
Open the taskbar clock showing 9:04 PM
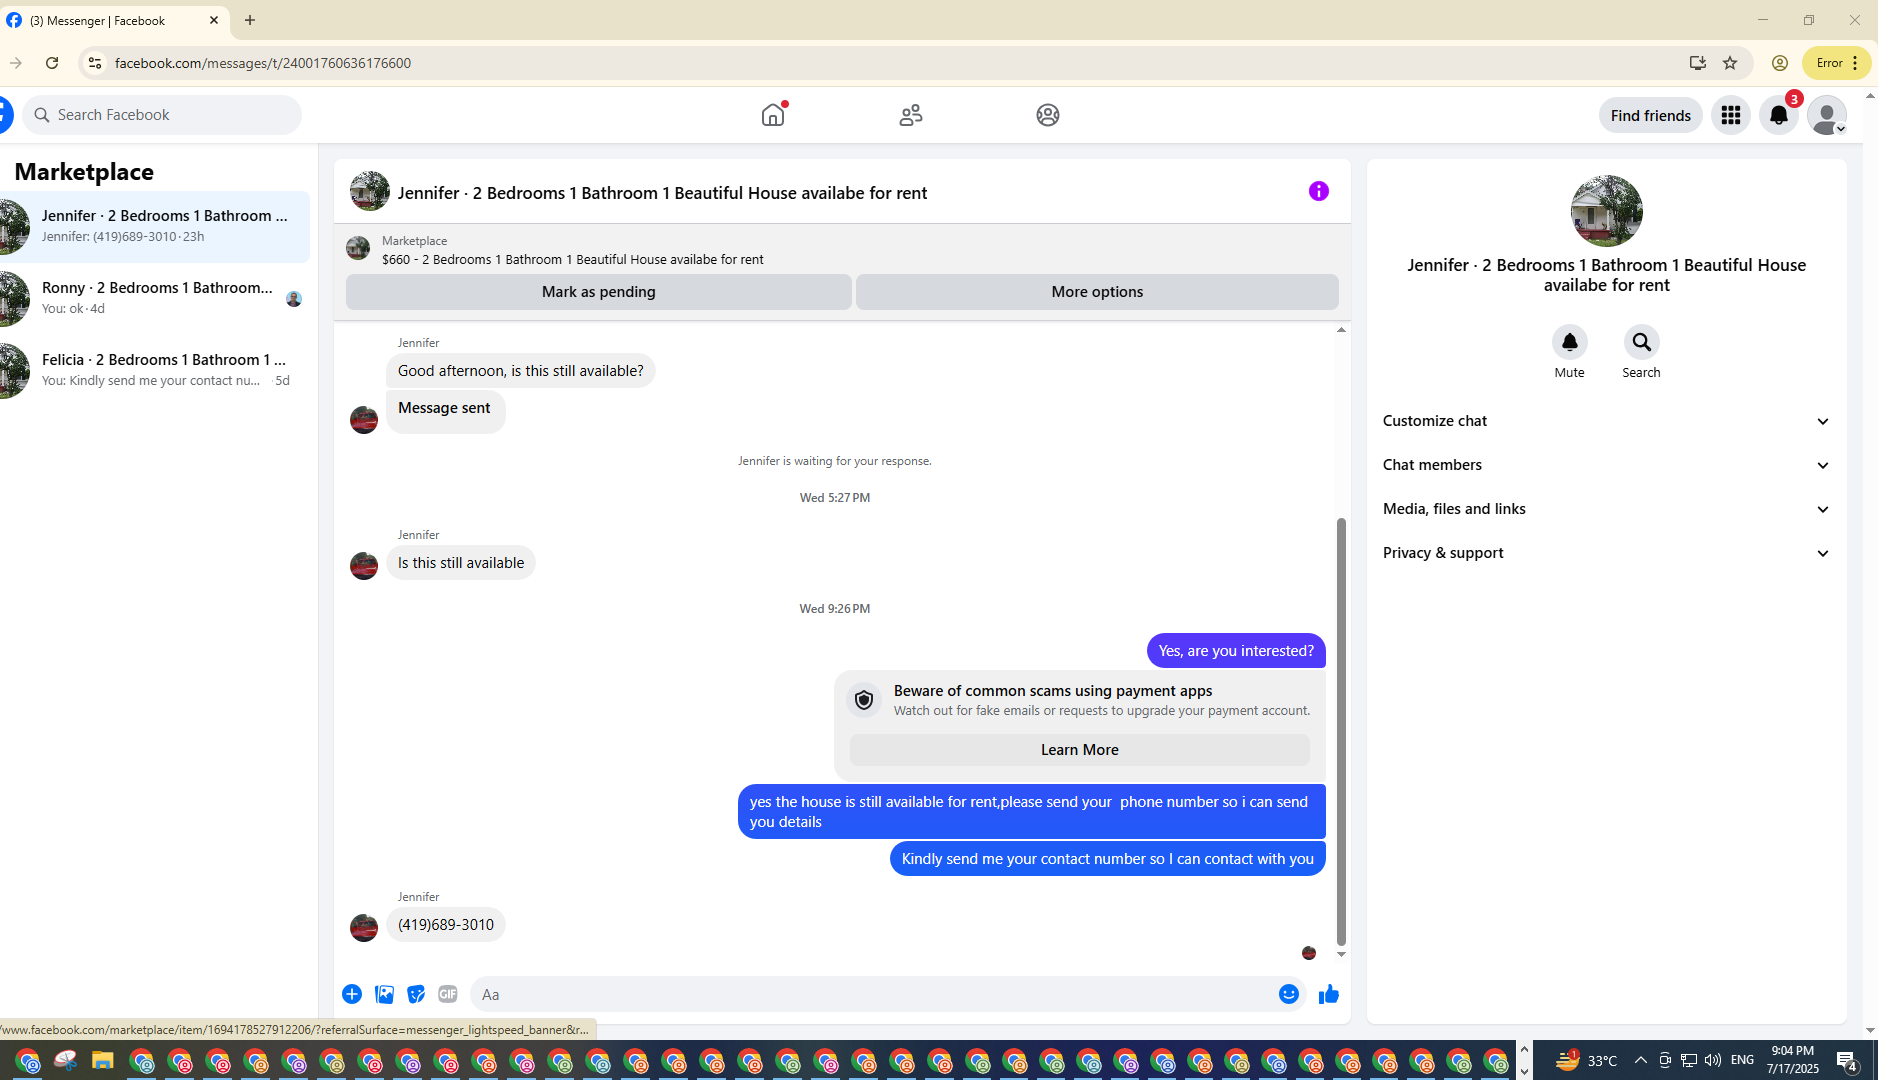pos(1793,1060)
